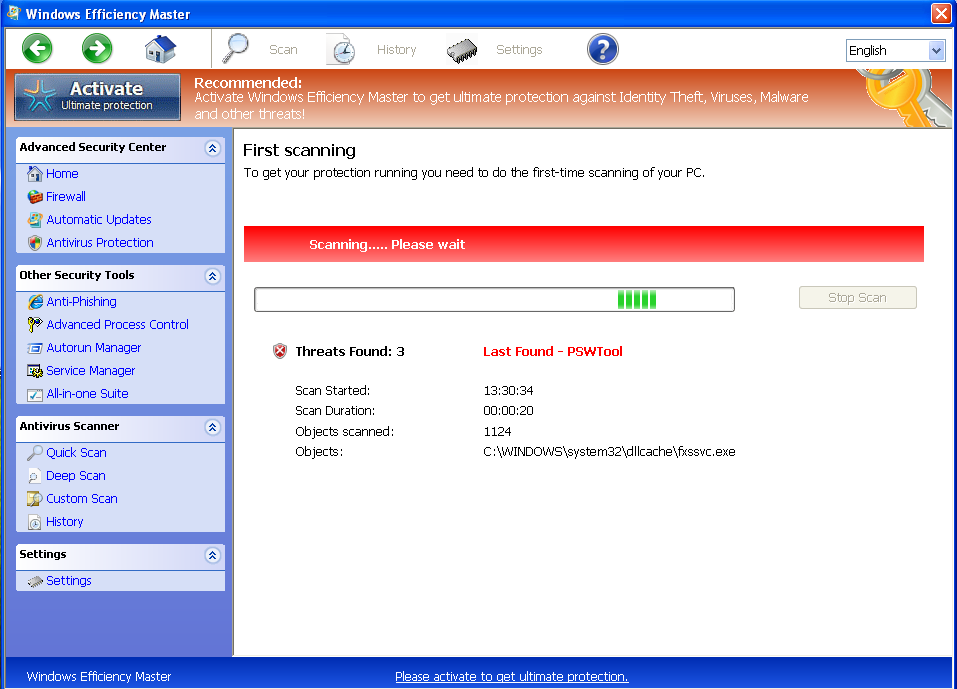Click the Advanced Process Control icon
957x689 pixels.
[35, 325]
